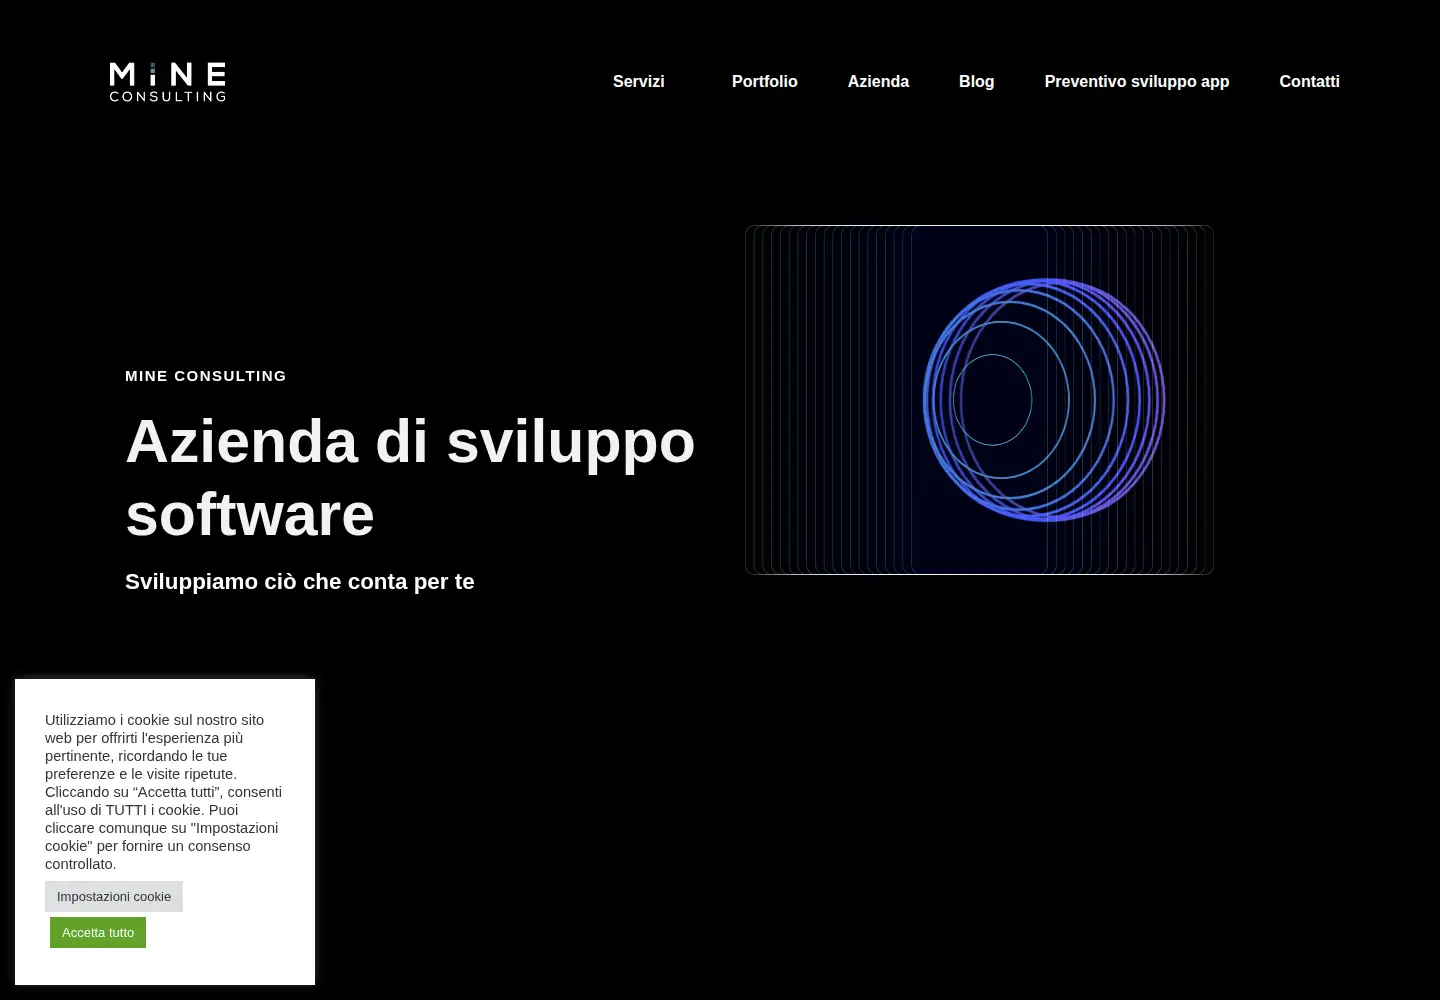
Task: Visit the Blog section
Action: pos(976,82)
